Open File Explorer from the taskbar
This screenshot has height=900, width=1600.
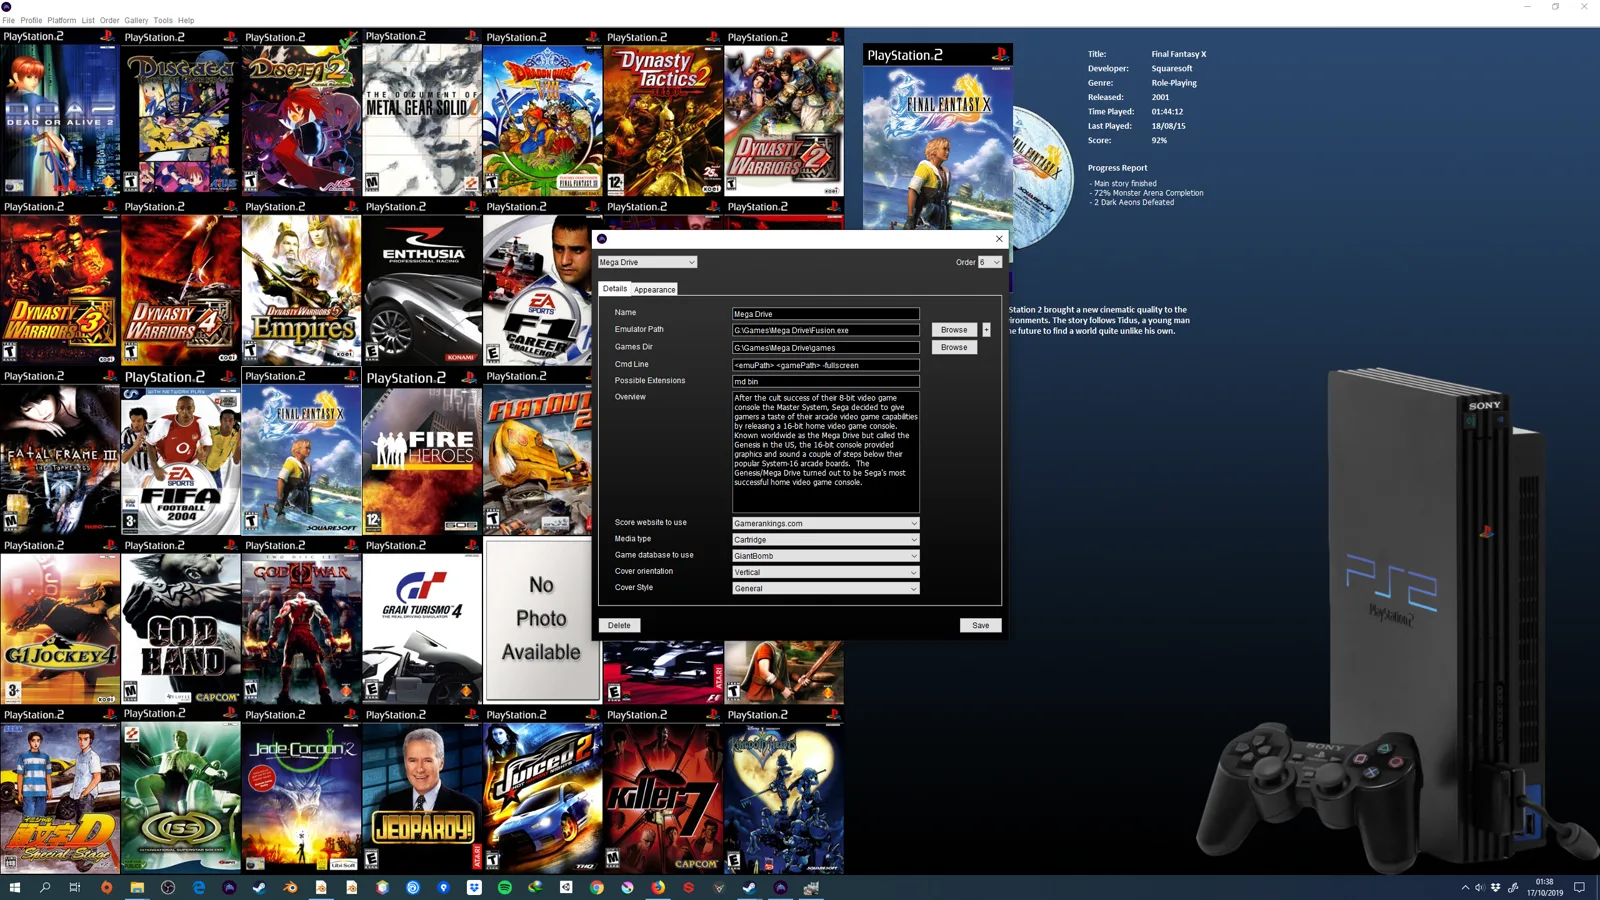(x=137, y=887)
